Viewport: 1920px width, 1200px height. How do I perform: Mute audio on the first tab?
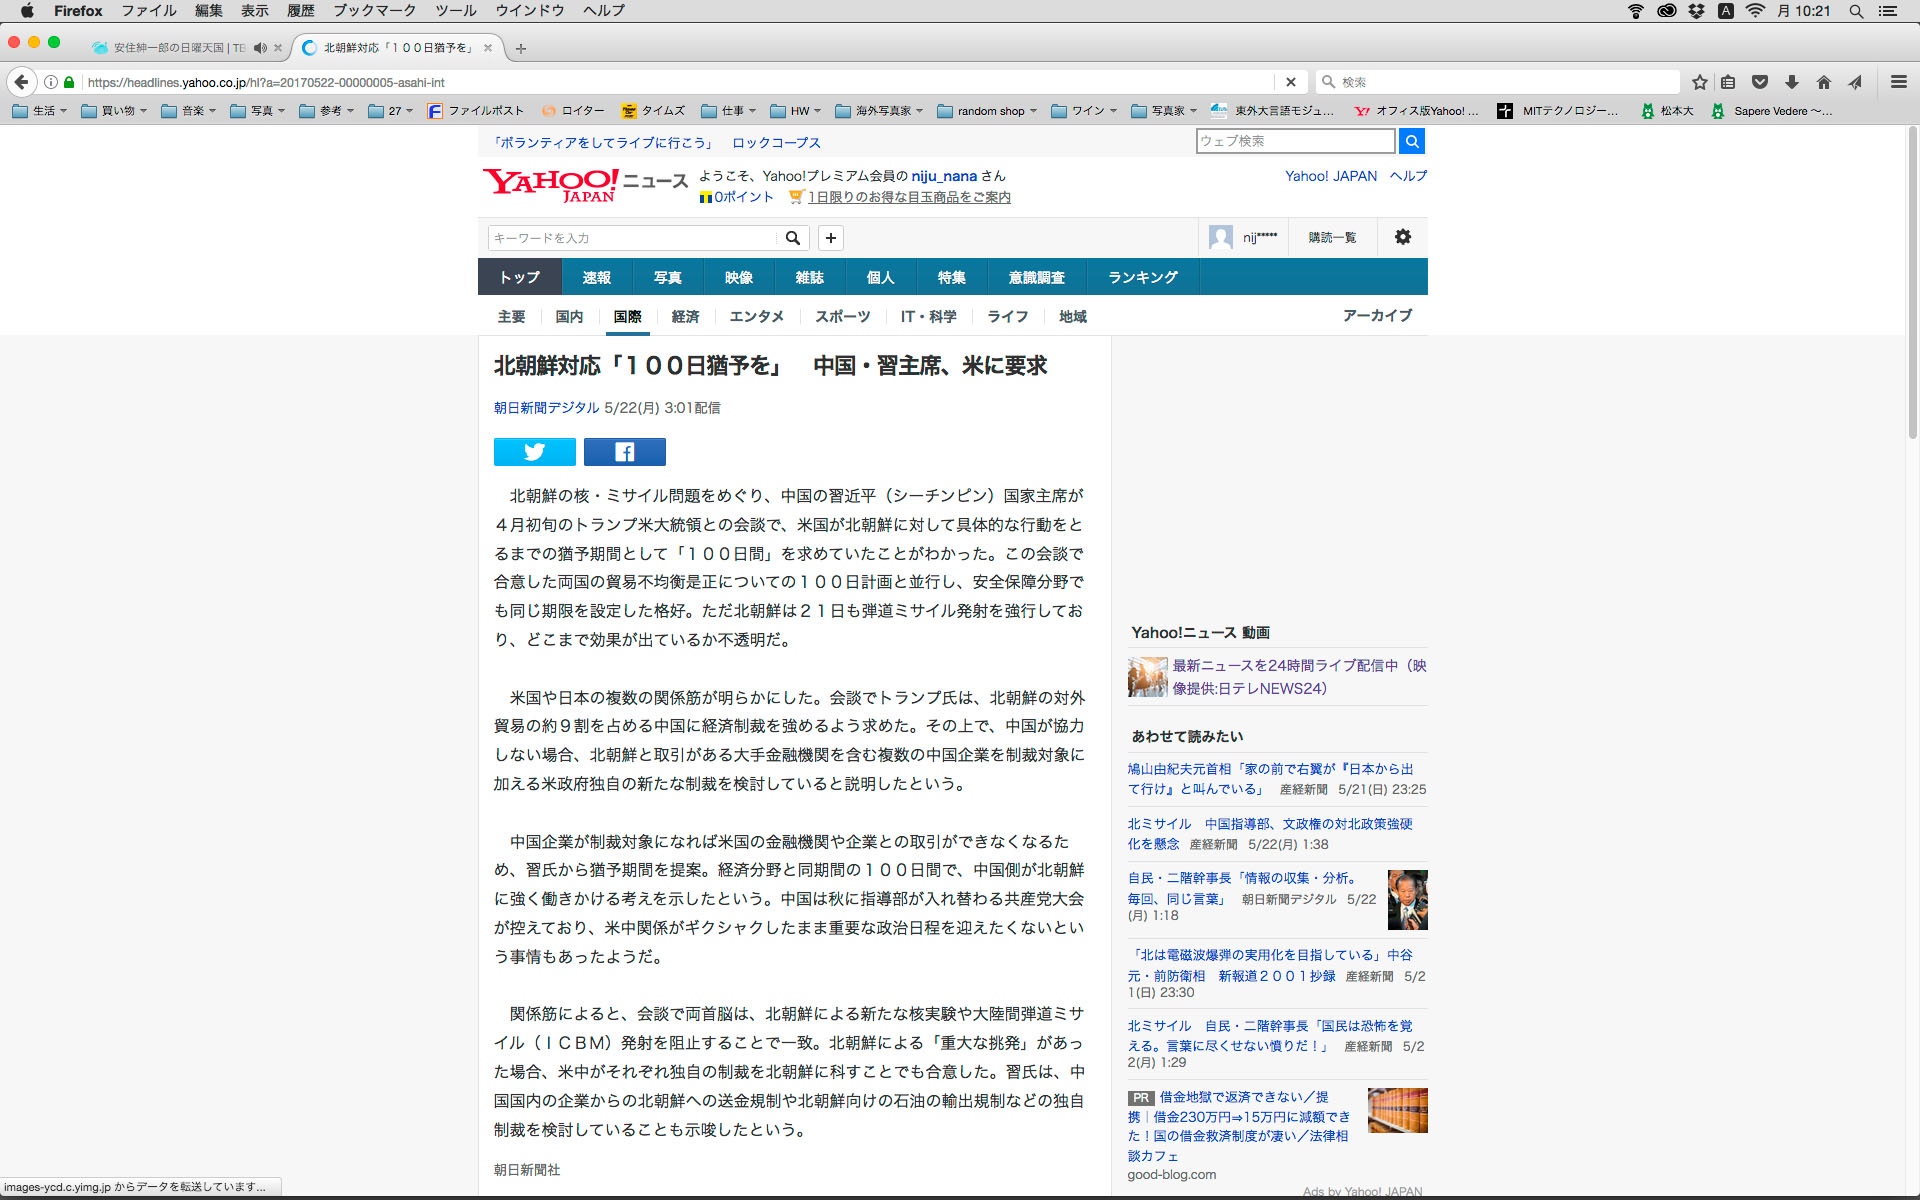tap(260, 48)
